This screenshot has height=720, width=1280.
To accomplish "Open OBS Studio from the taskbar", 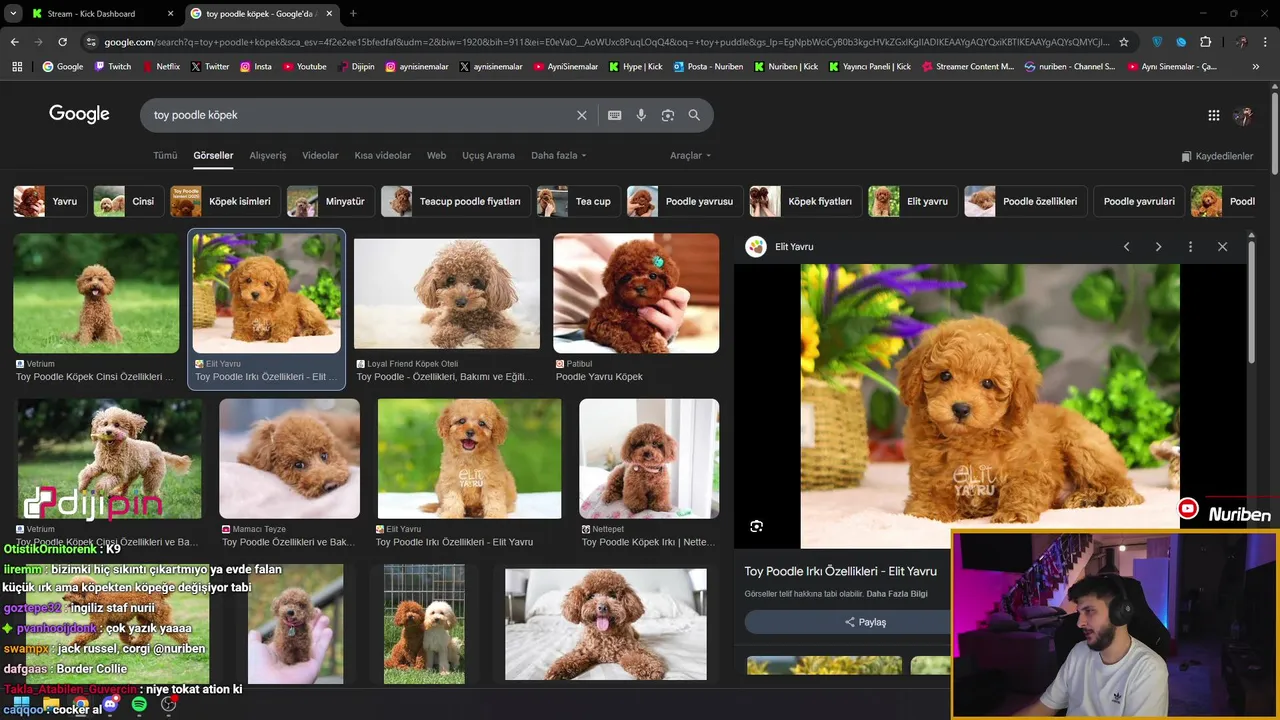I will [169, 705].
